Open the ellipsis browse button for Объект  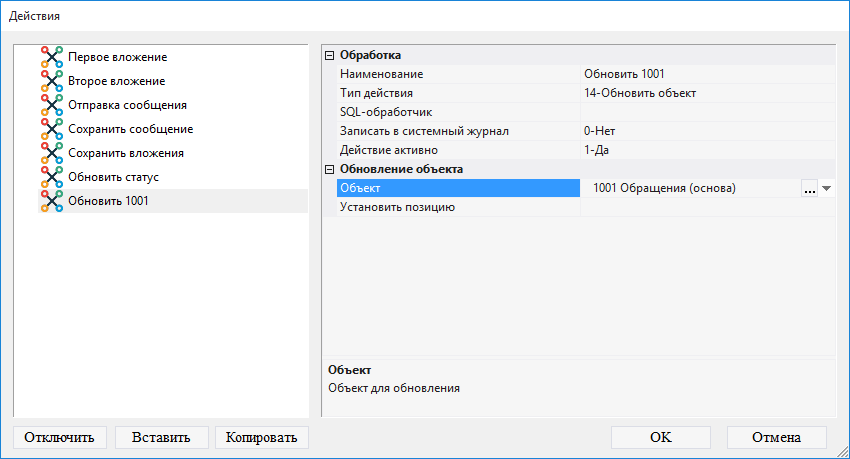[x=810, y=189]
